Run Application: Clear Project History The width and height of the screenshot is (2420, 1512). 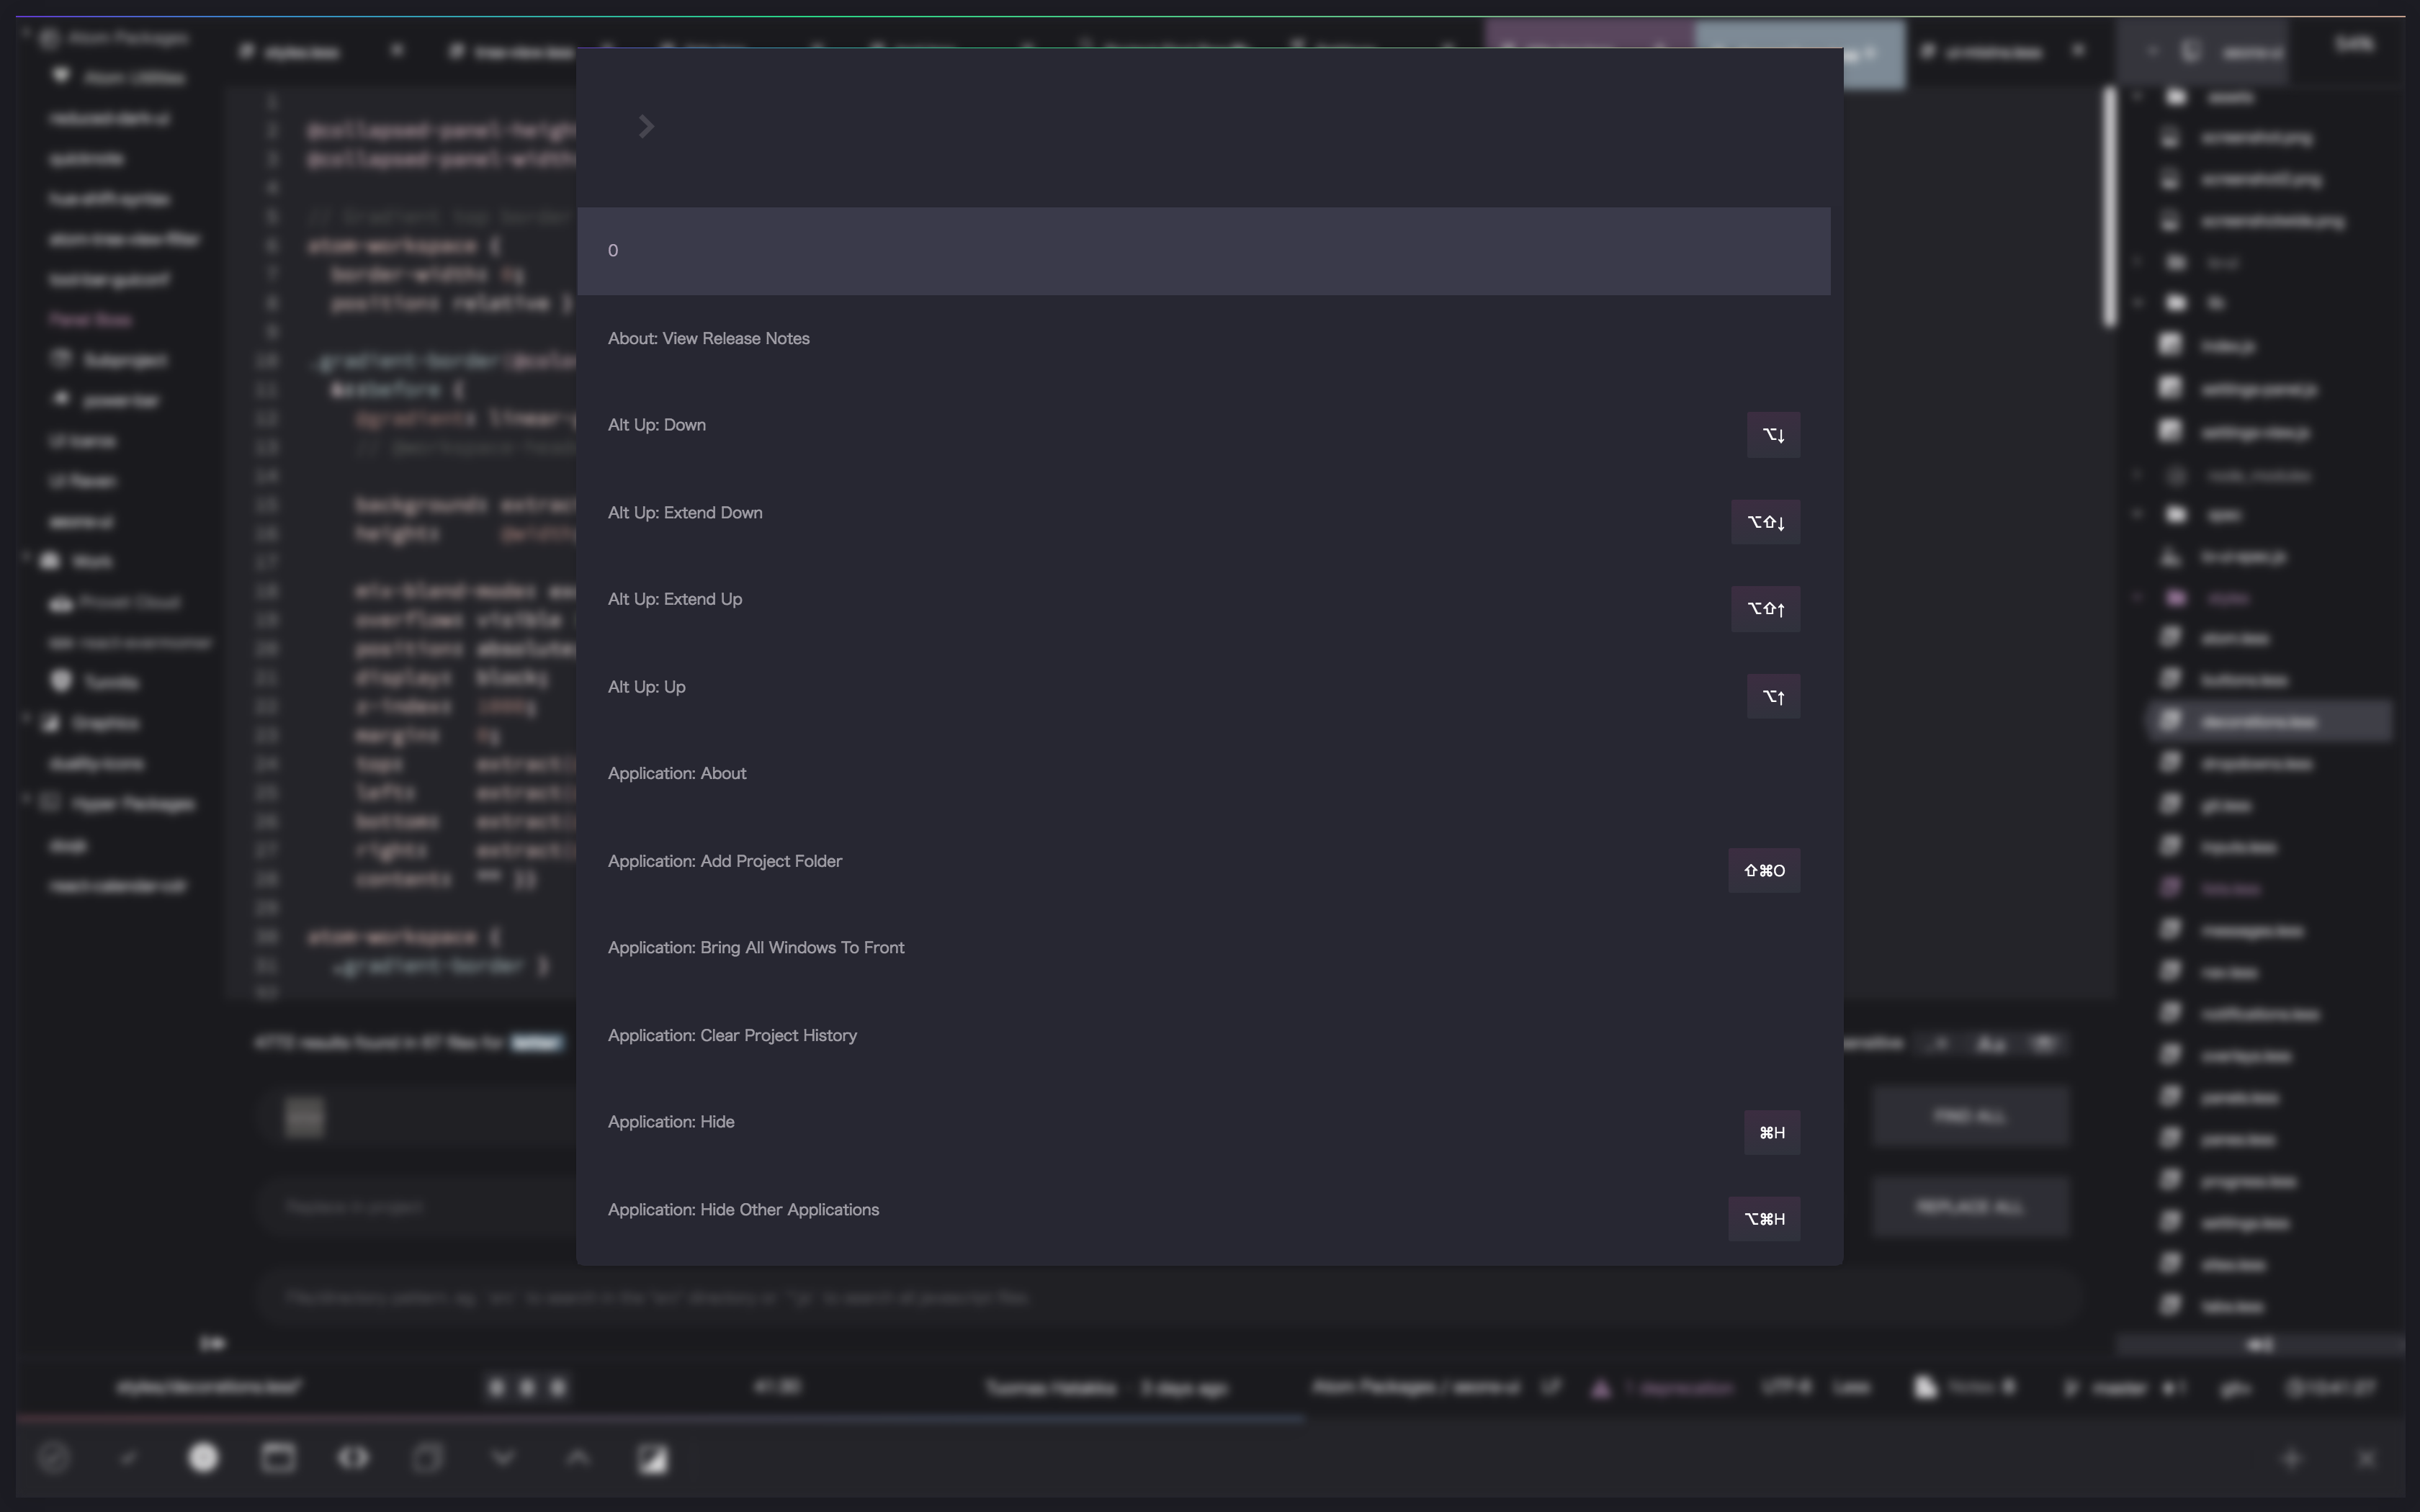pos(732,1036)
